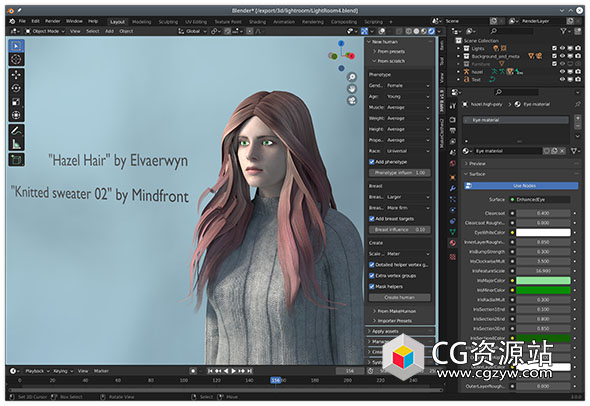This screenshot has width=590, height=406.
Task: Click the Create human button
Action: coord(400,298)
